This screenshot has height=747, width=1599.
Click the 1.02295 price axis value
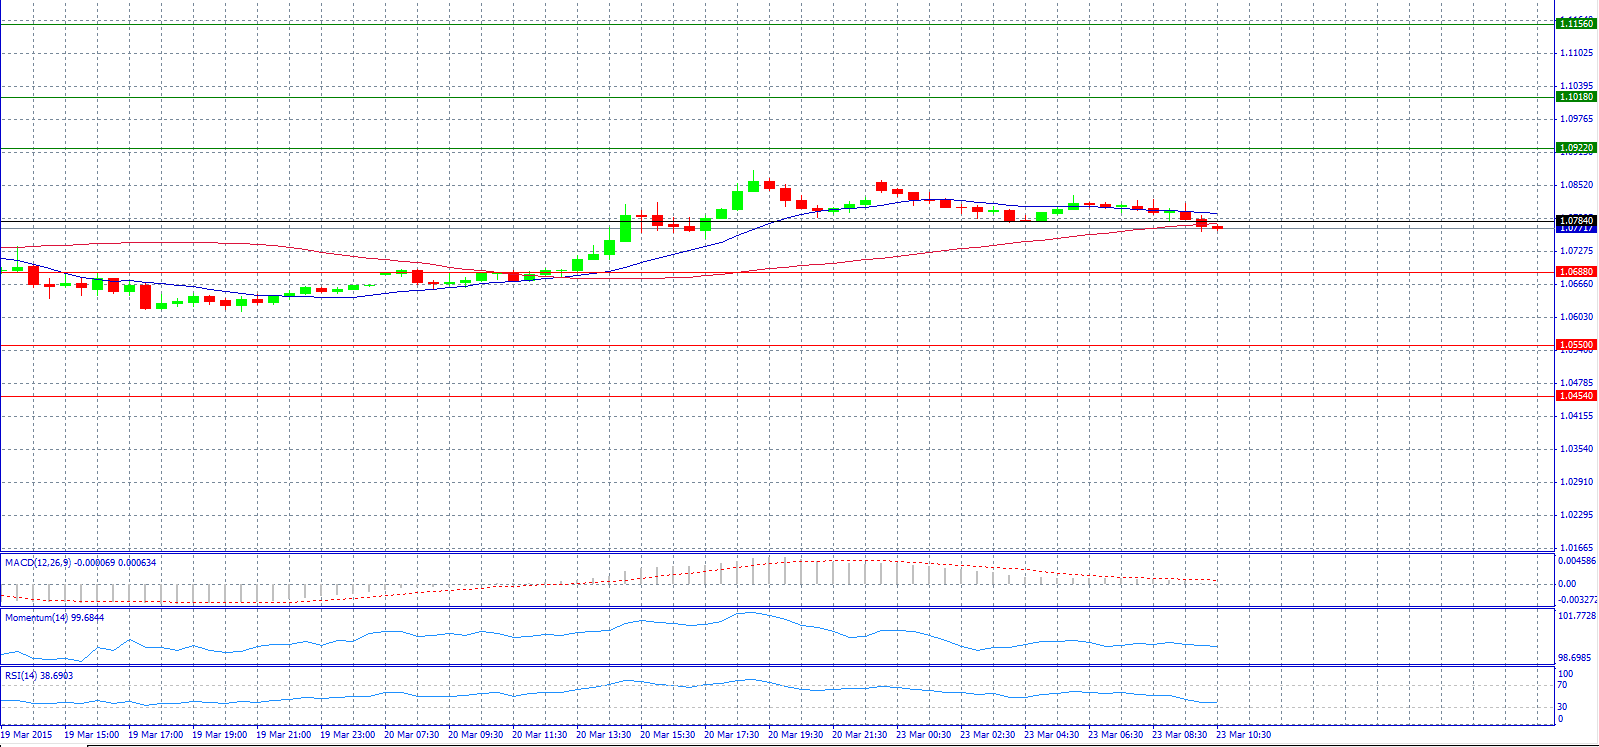click(x=1577, y=515)
